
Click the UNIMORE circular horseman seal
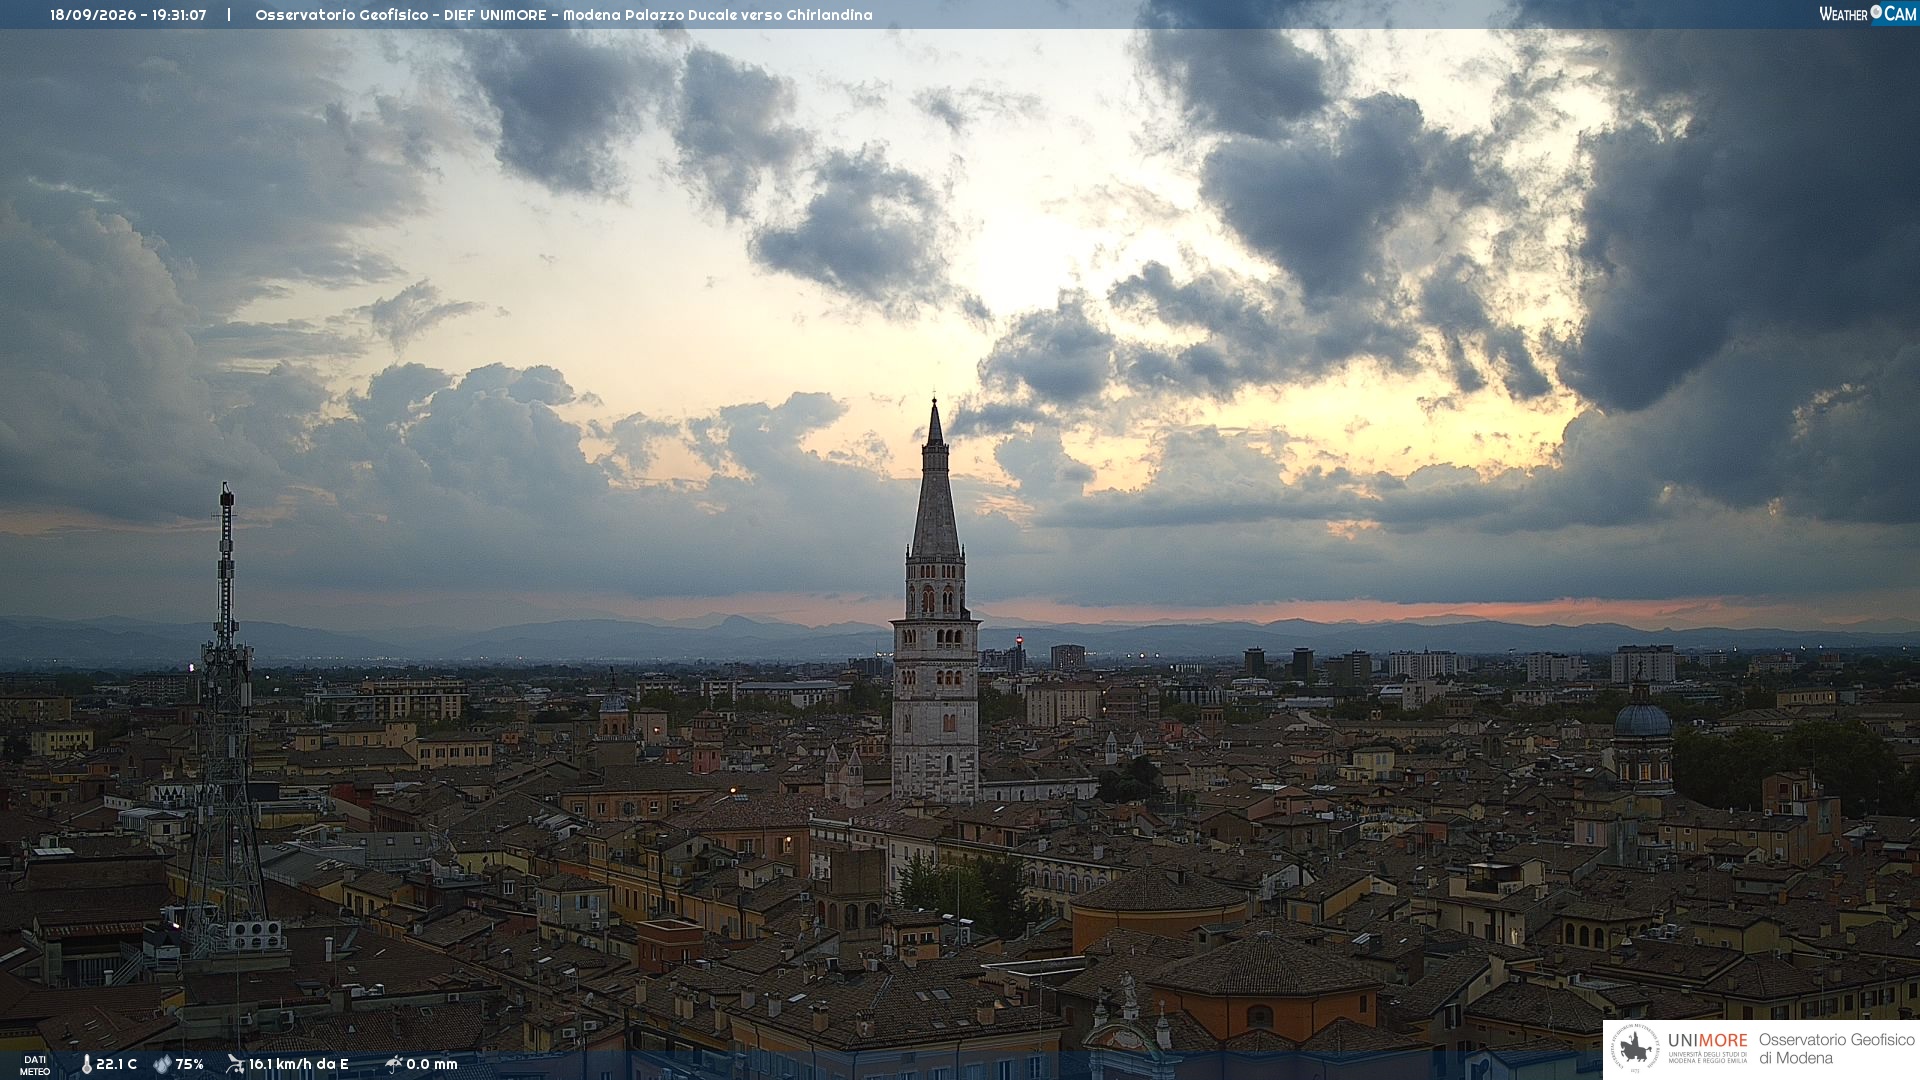click(1635, 1049)
